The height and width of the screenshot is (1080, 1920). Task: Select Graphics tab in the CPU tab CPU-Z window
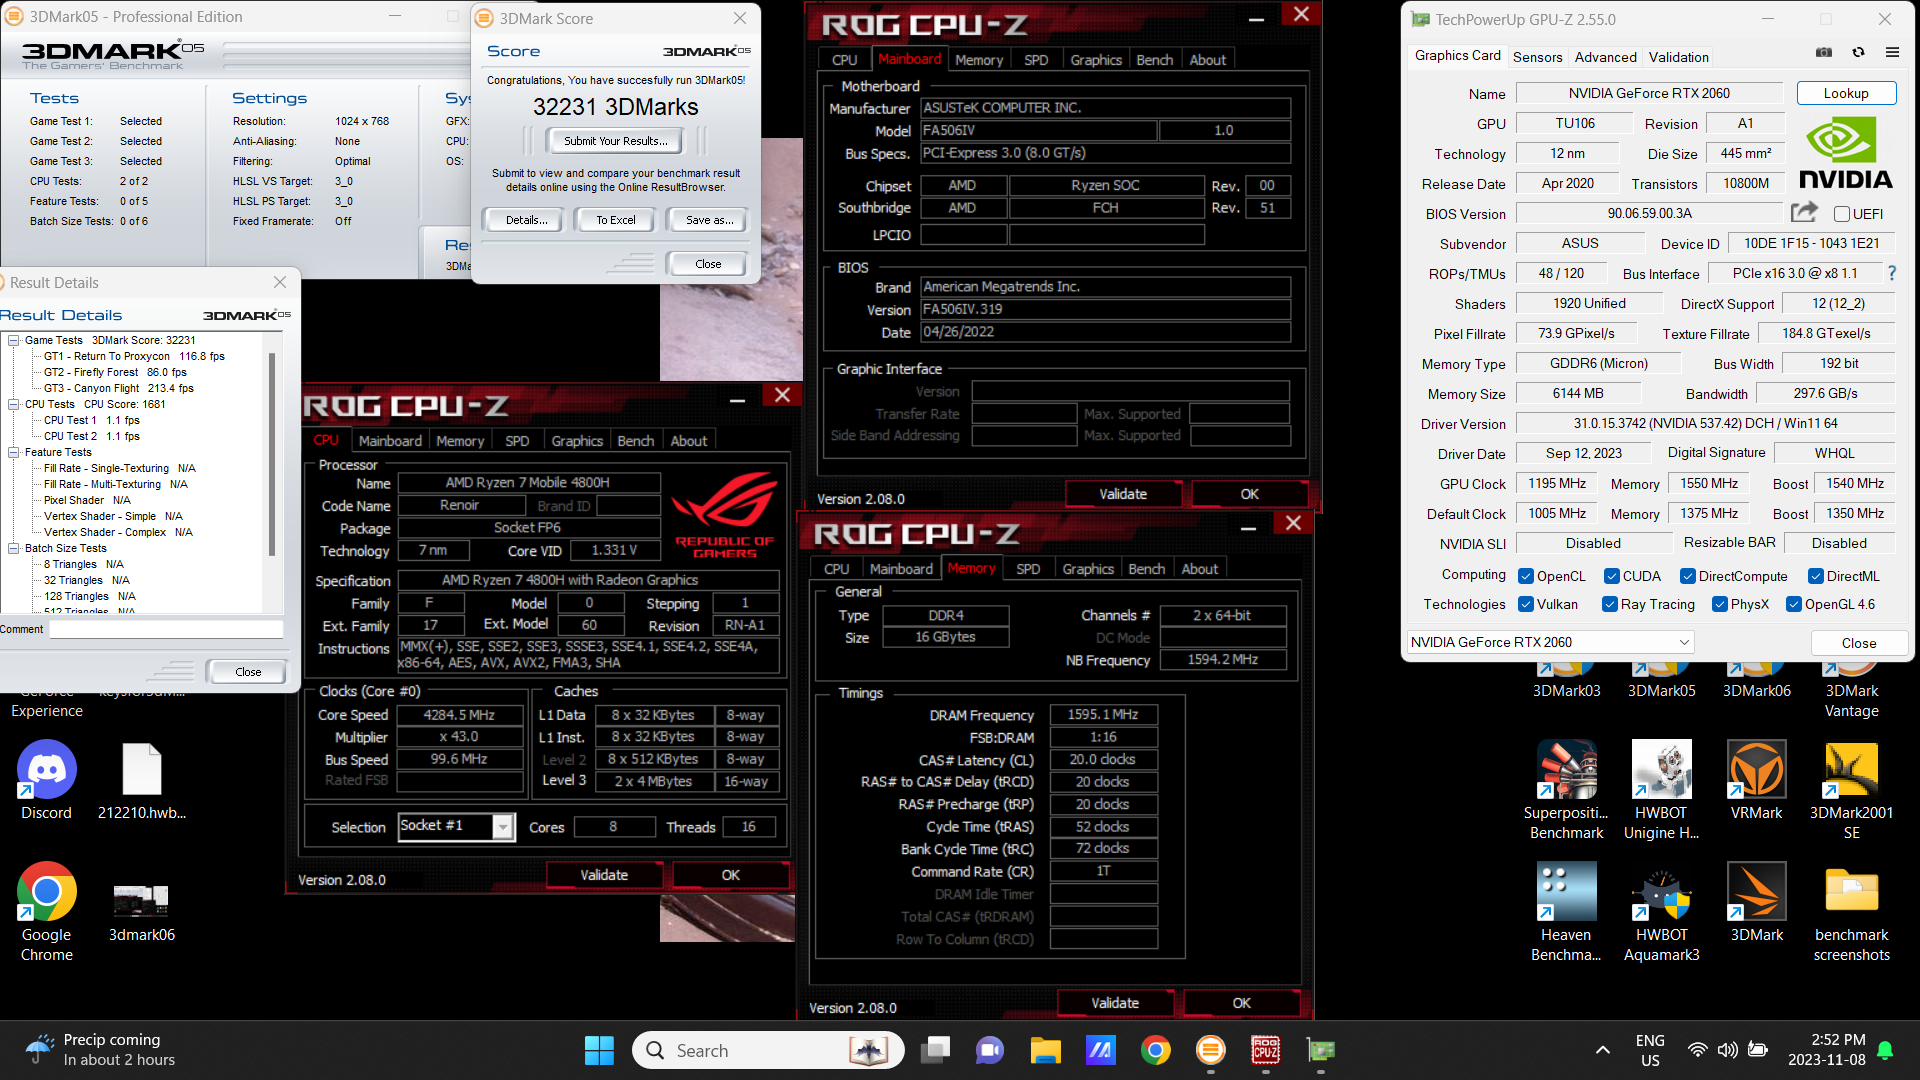(x=577, y=441)
